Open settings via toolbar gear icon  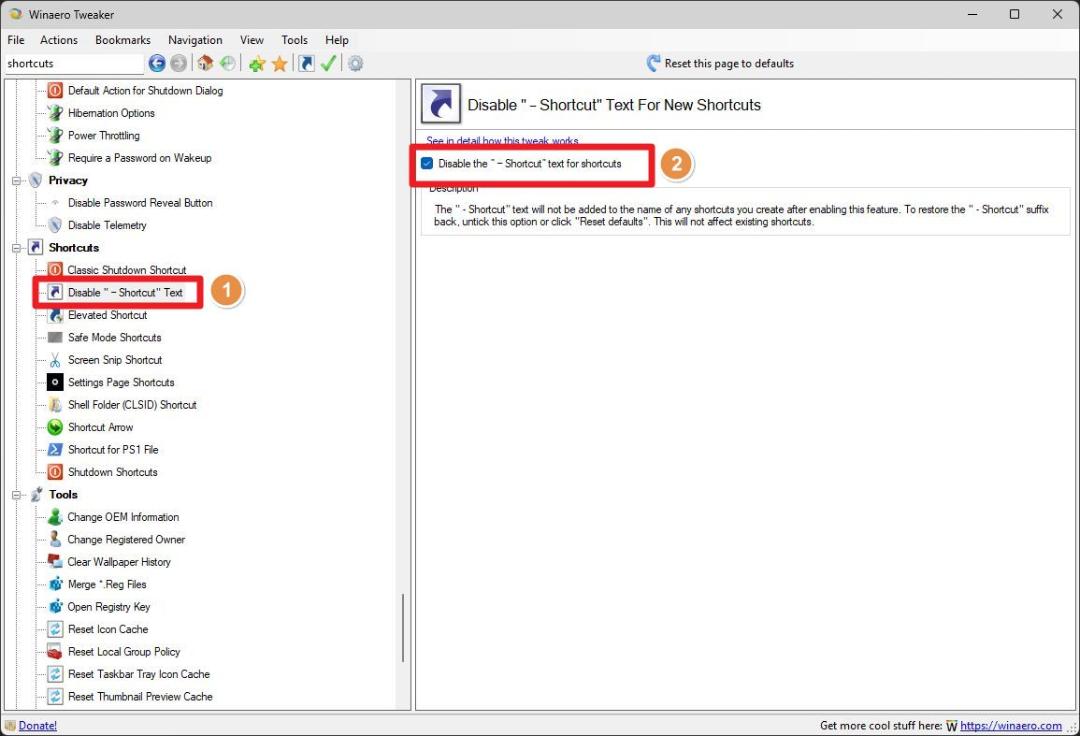(x=355, y=63)
